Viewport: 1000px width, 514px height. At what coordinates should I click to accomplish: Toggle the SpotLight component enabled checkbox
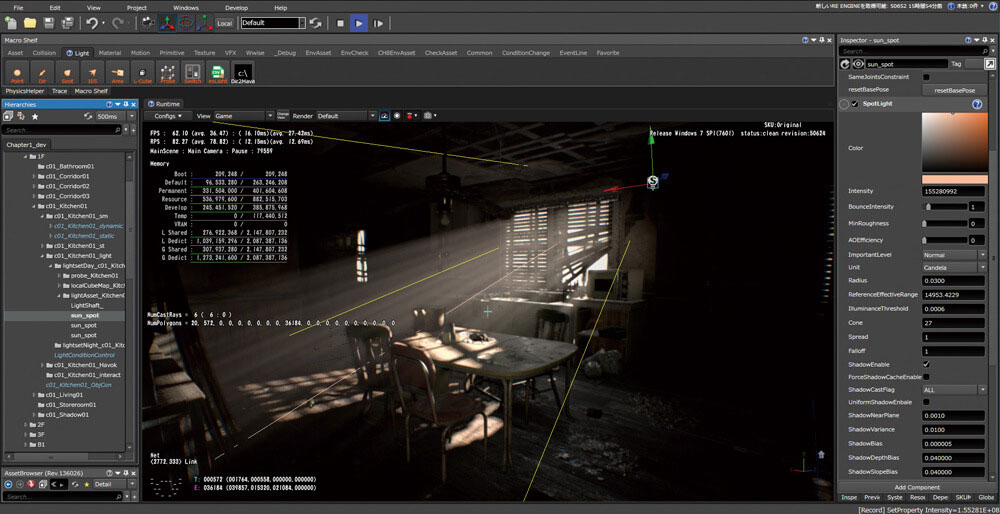point(855,104)
